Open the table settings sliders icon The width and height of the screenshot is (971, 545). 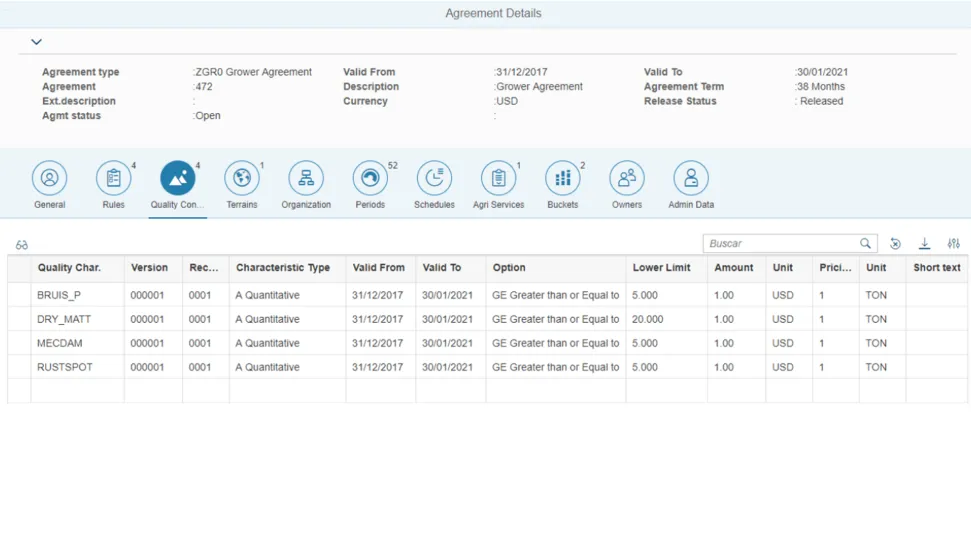(954, 244)
